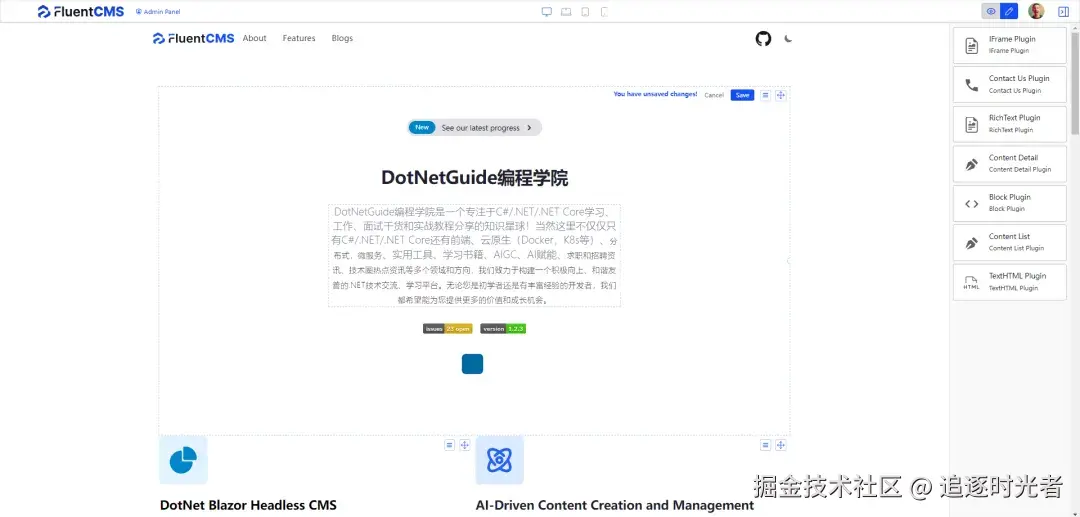Viewport: 1080px width, 517px height.
Task: Switch to preview mode with eye icon
Action: (991, 11)
